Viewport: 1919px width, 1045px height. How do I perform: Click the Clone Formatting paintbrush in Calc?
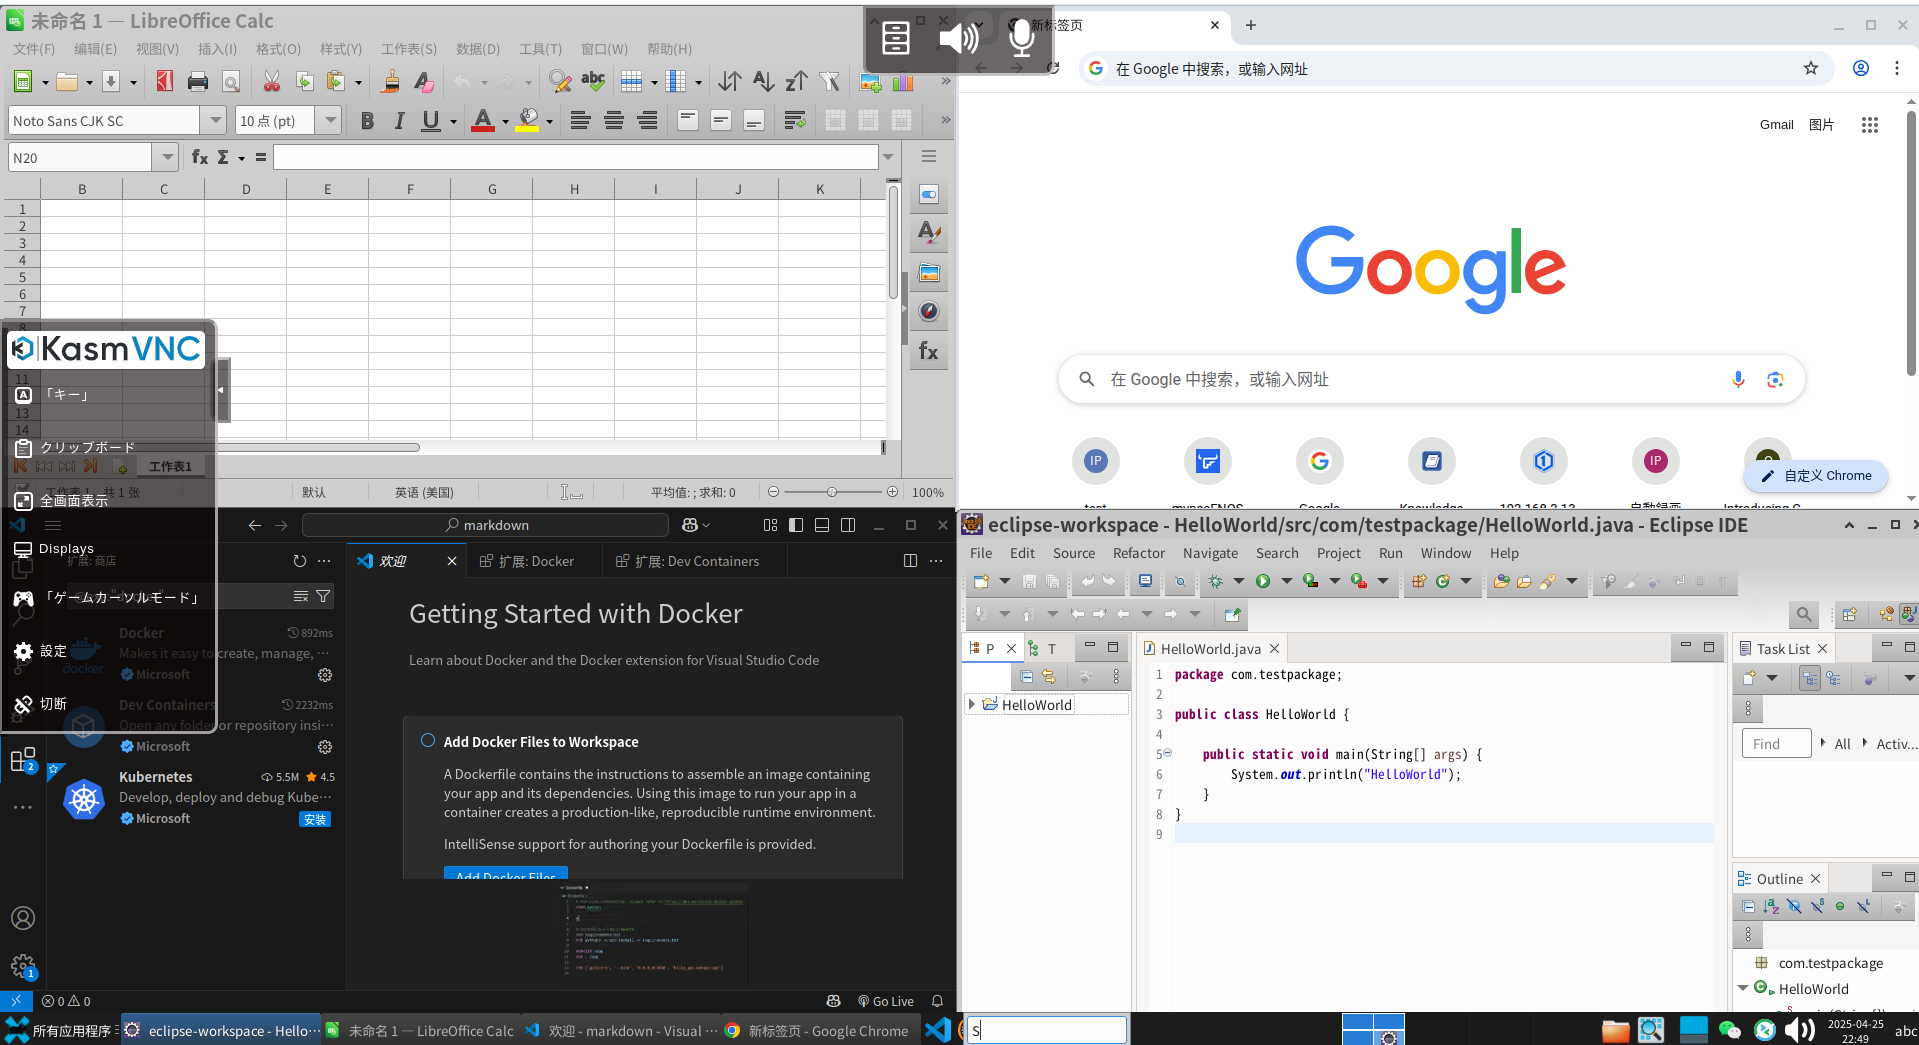point(391,82)
